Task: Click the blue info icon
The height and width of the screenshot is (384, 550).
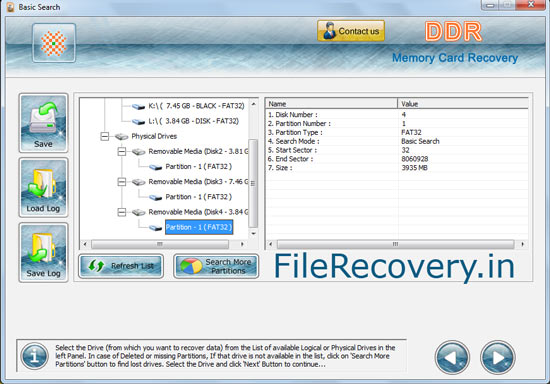Action: [34, 356]
